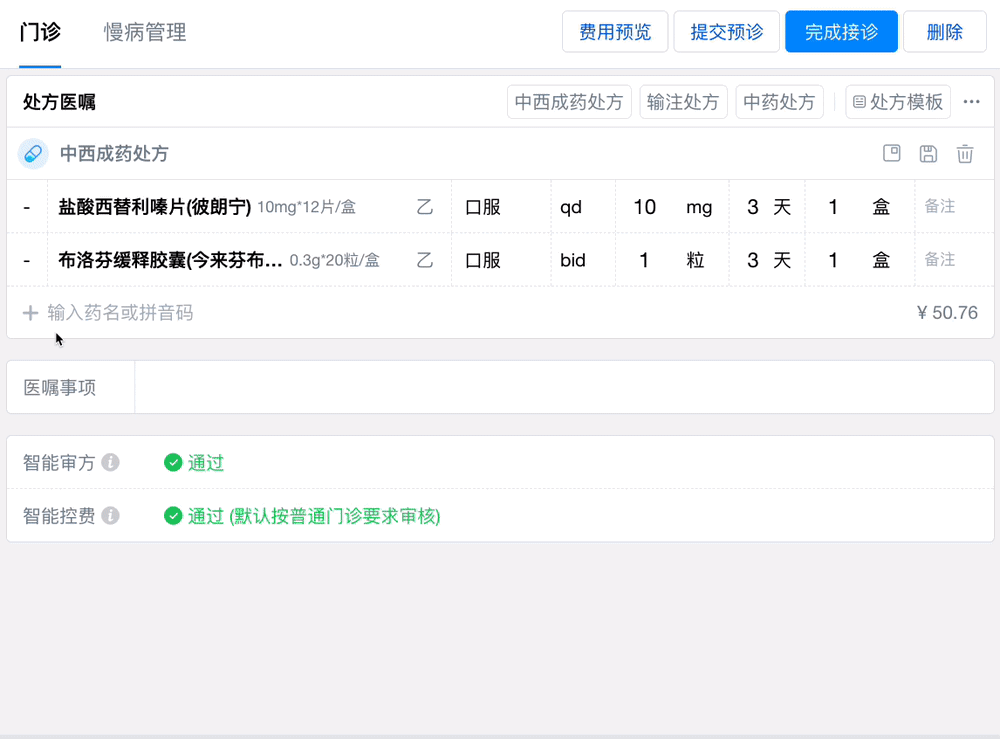Image resolution: width=1000 pixels, height=739 pixels.
Task: Open the three-dot more options menu
Action: click(x=971, y=102)
